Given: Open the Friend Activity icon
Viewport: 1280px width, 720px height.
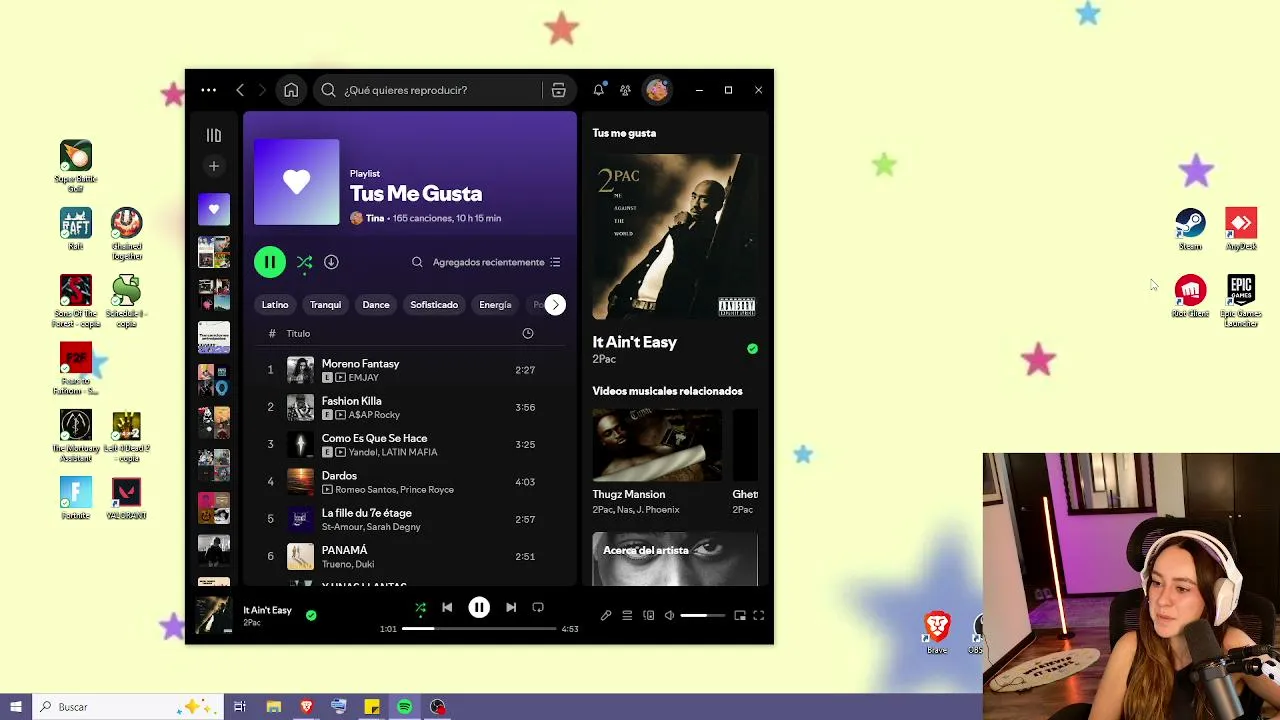Looking at the screenshot, I should (625, 90).
